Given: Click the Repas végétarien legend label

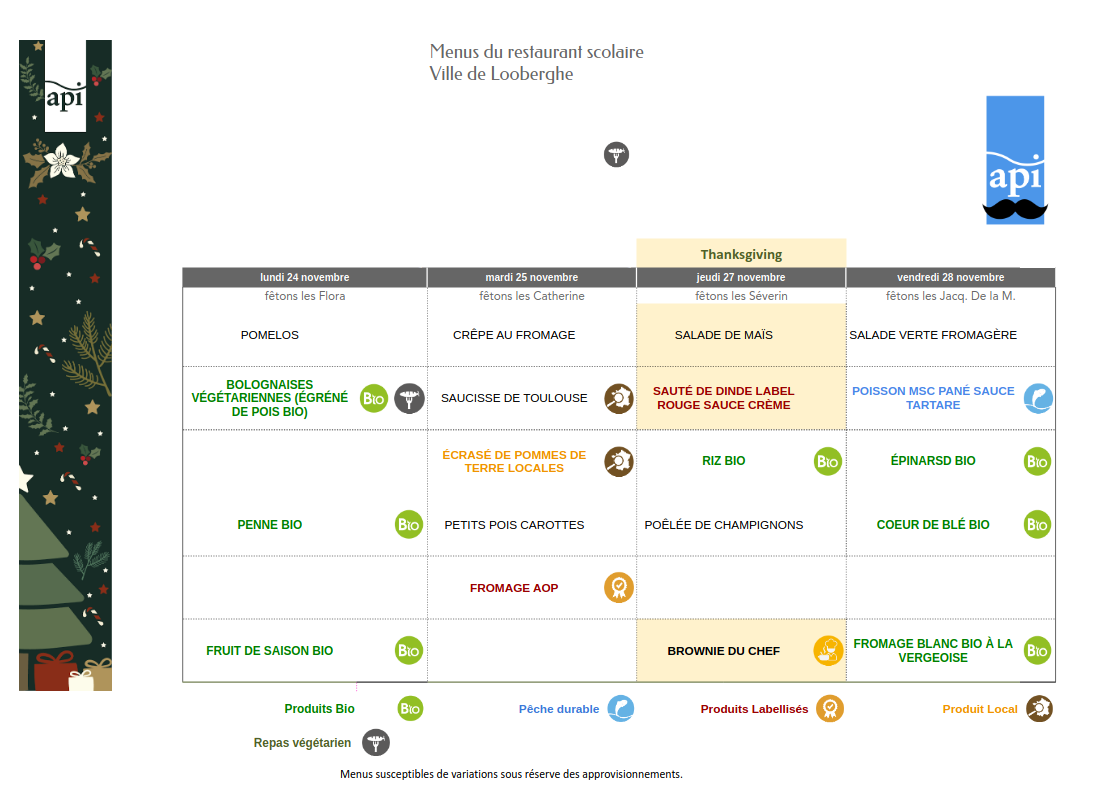Looking at the screenshot, I should pos(302,743).
